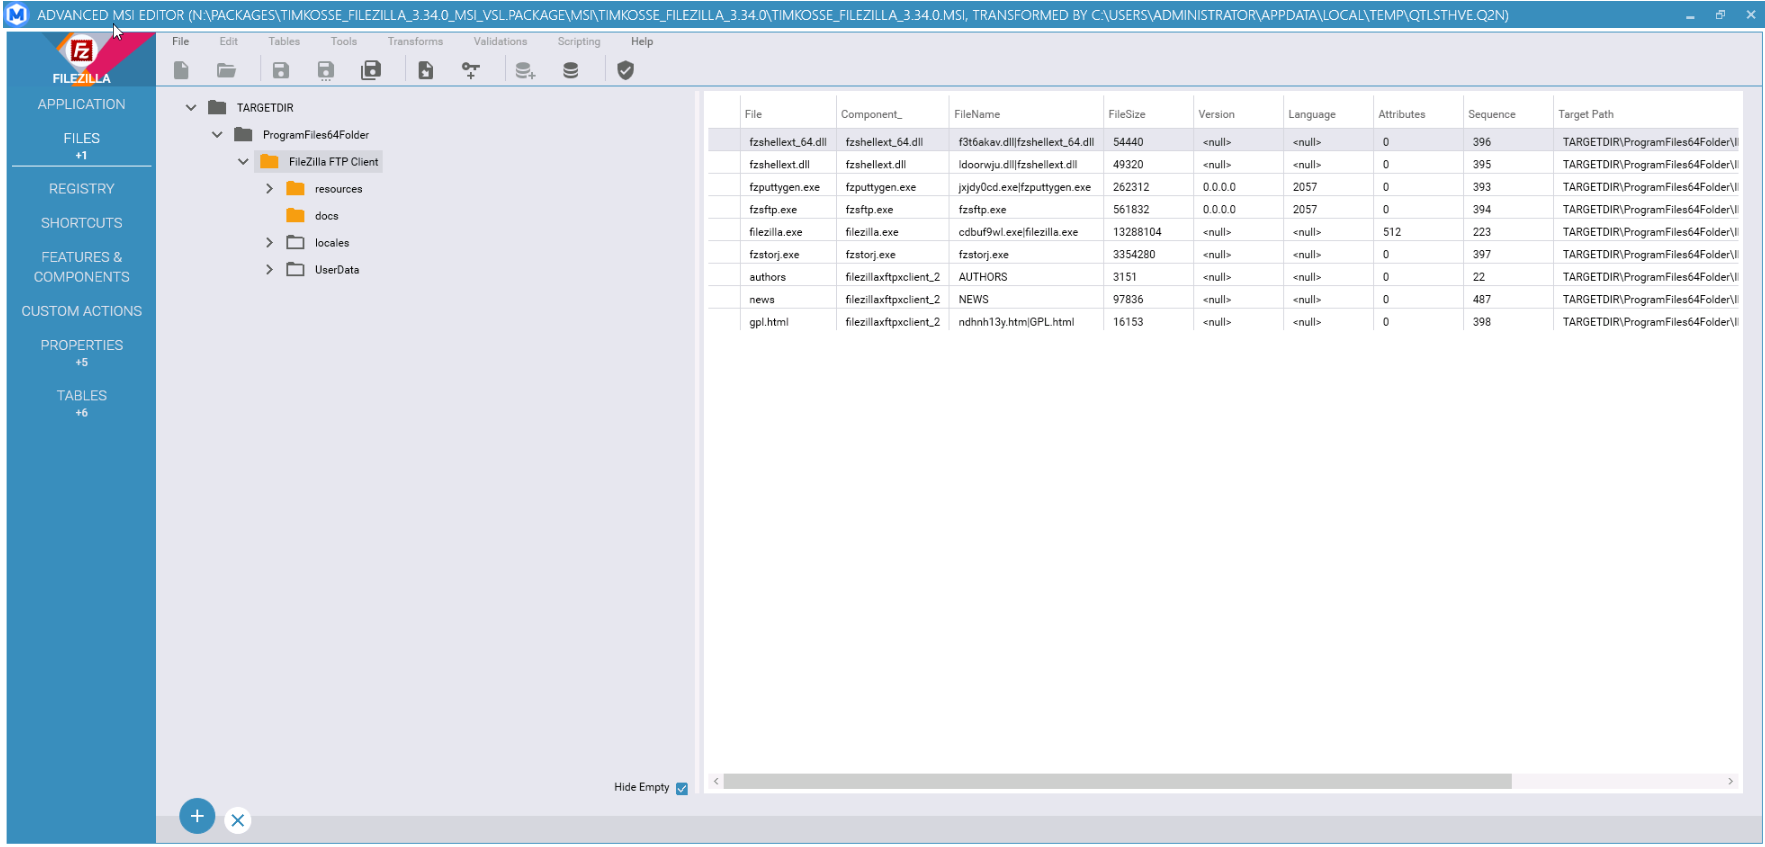Click the Save As toolbar icon
1765x847 pixels.
pyautogui.click(x=326, y=70)
